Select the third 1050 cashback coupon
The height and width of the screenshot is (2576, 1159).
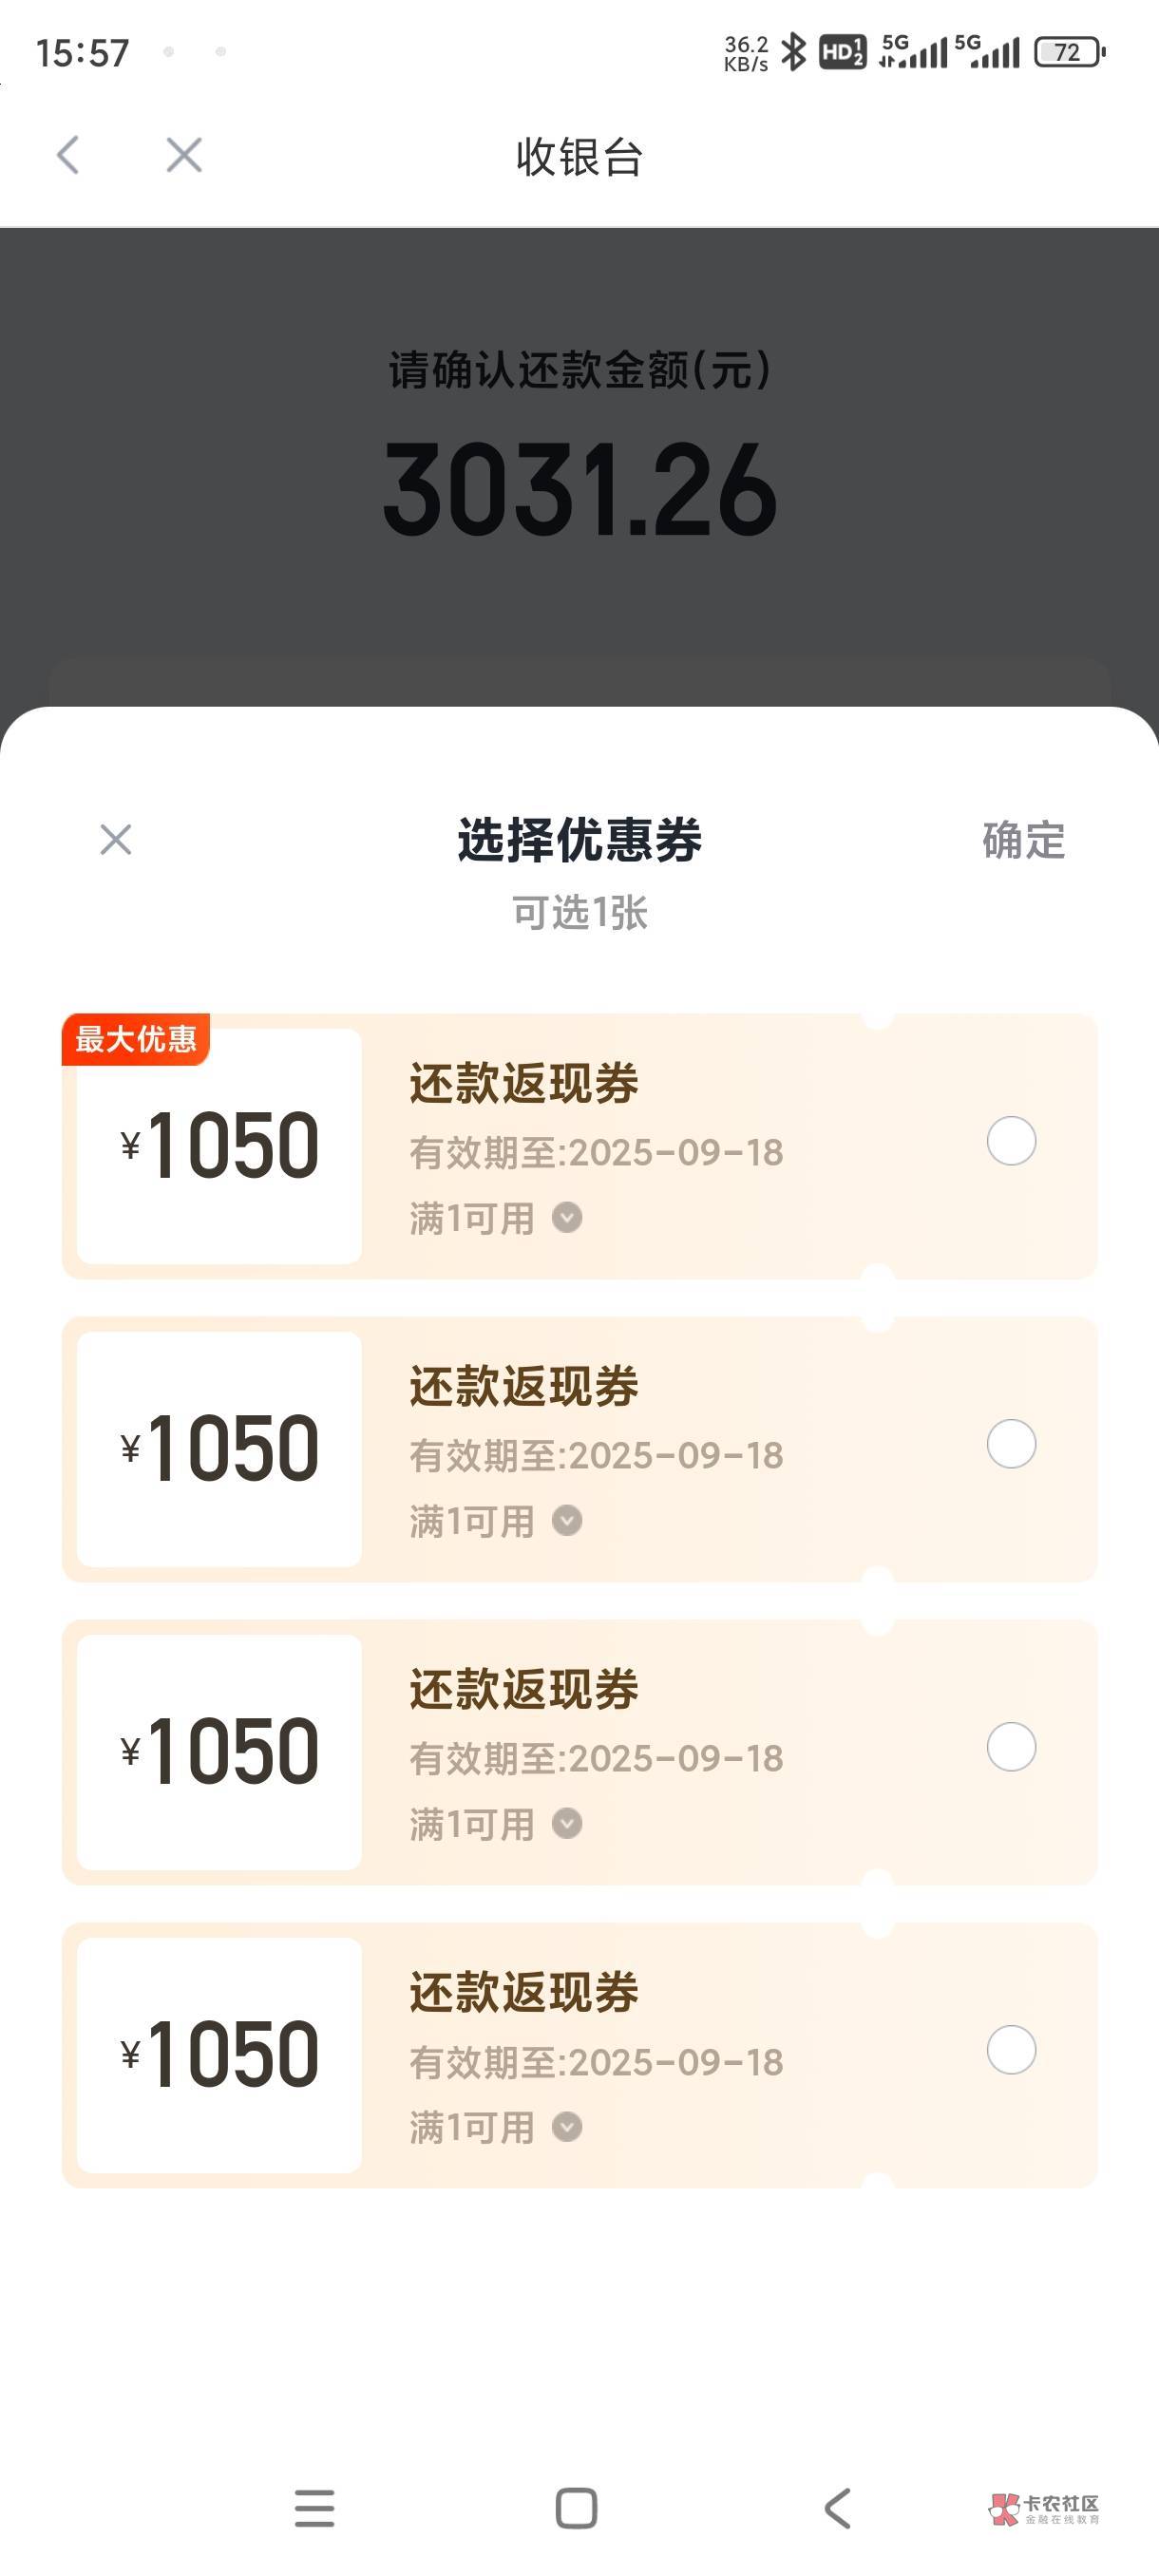[1011, 1747]
